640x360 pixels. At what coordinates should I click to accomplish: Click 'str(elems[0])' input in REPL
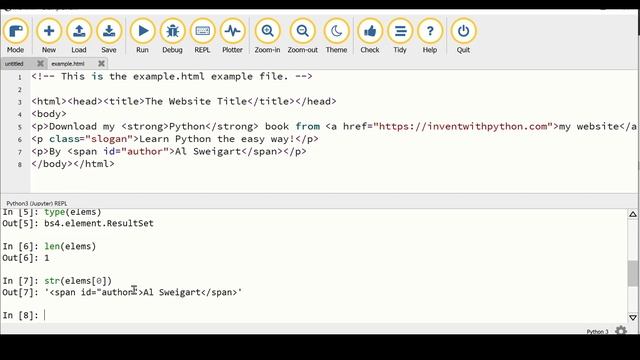coord(78,280)
